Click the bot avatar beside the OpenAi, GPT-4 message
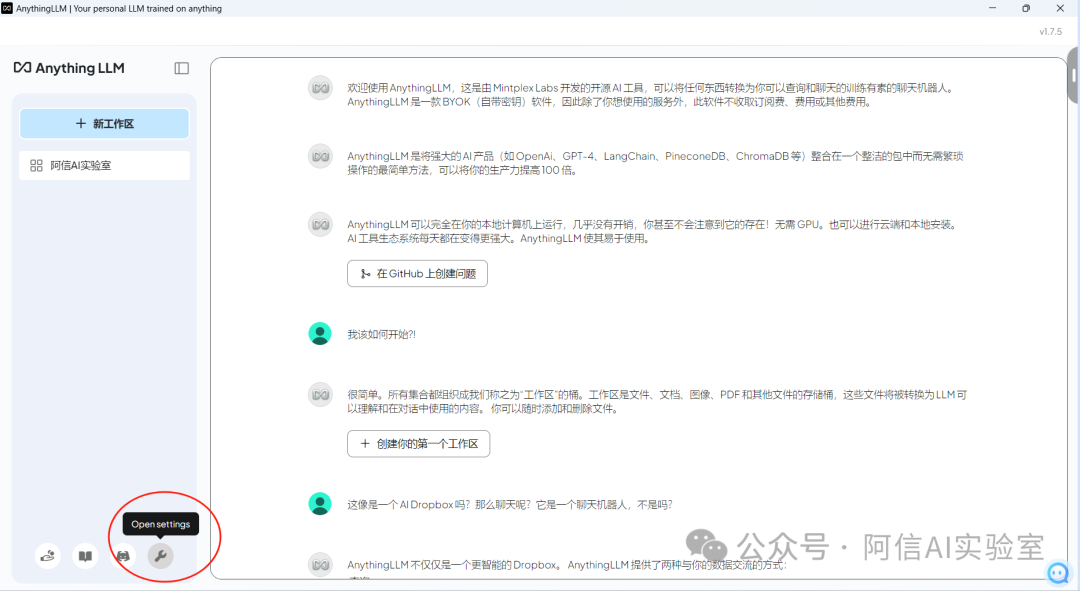This screenshot has height=591, width=1080. (320, 156)
